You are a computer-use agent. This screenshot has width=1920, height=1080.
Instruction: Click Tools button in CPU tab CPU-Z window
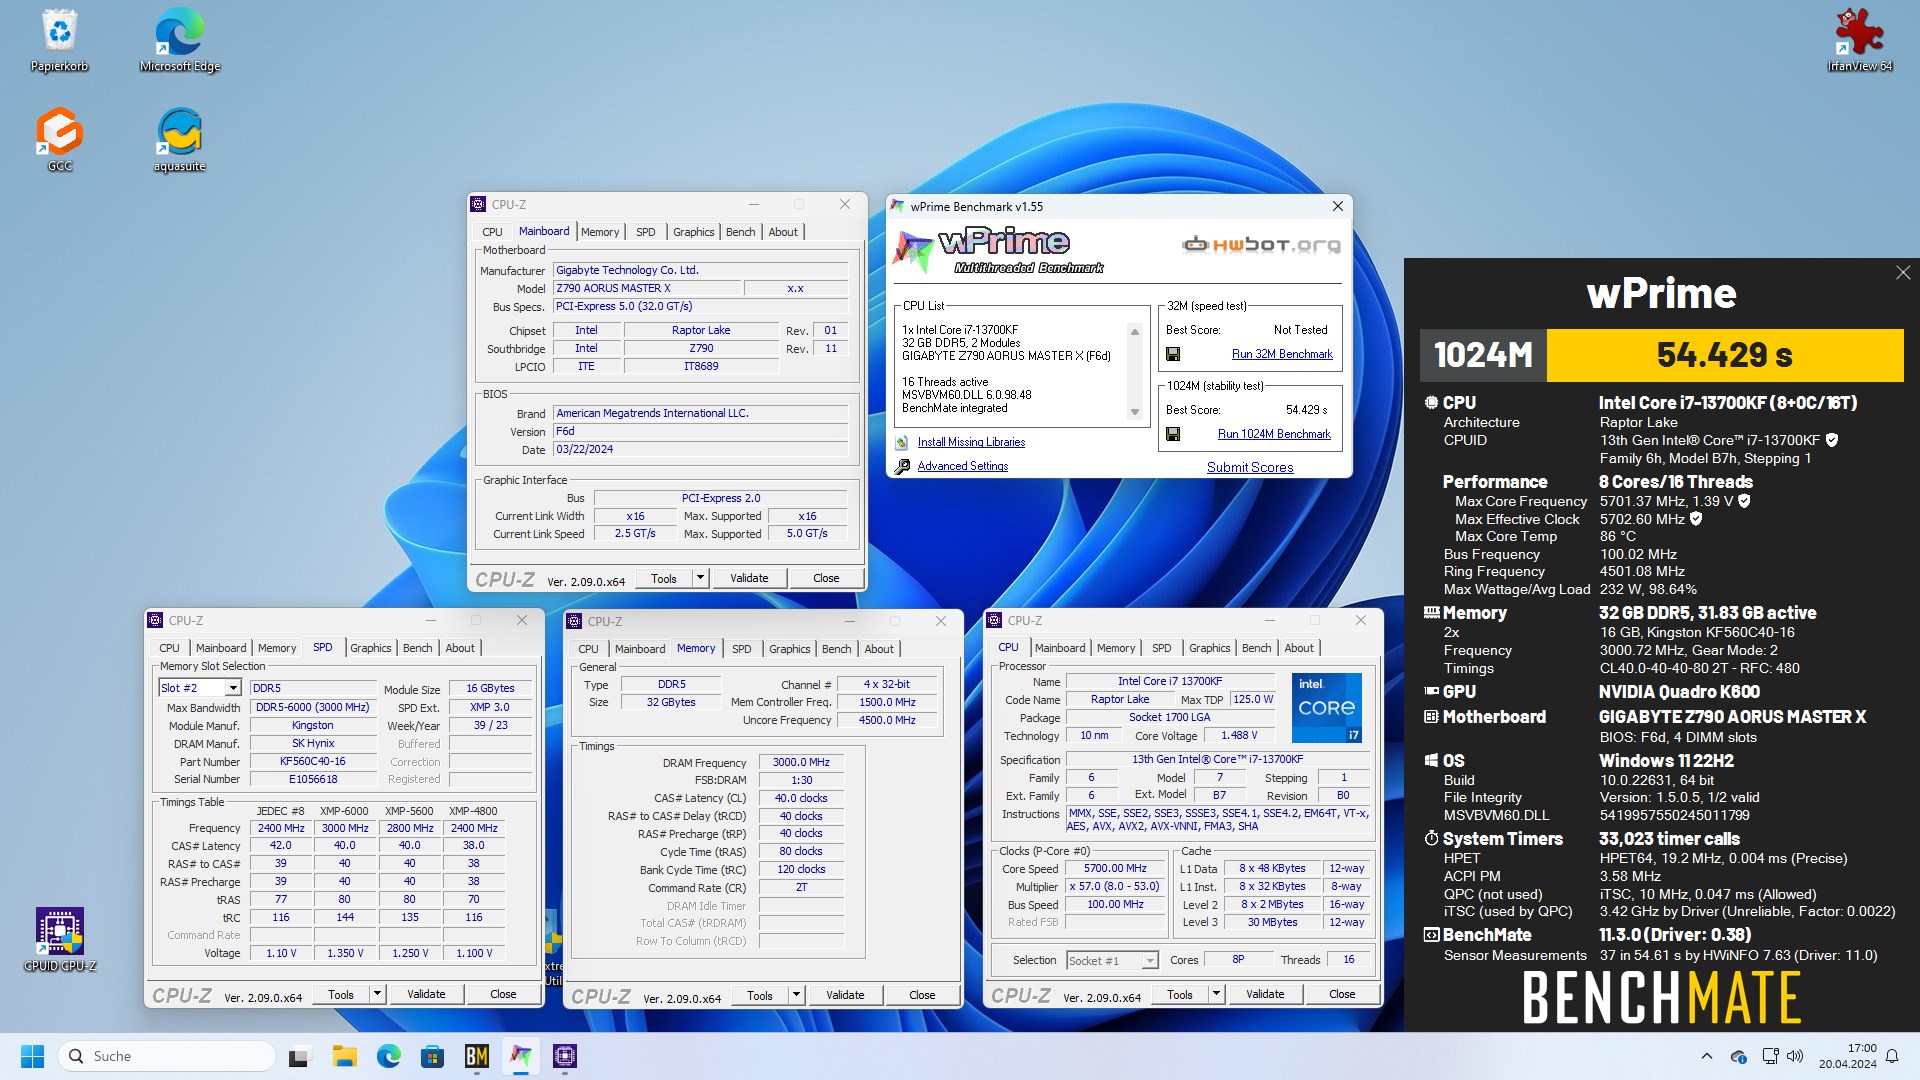1180,994
